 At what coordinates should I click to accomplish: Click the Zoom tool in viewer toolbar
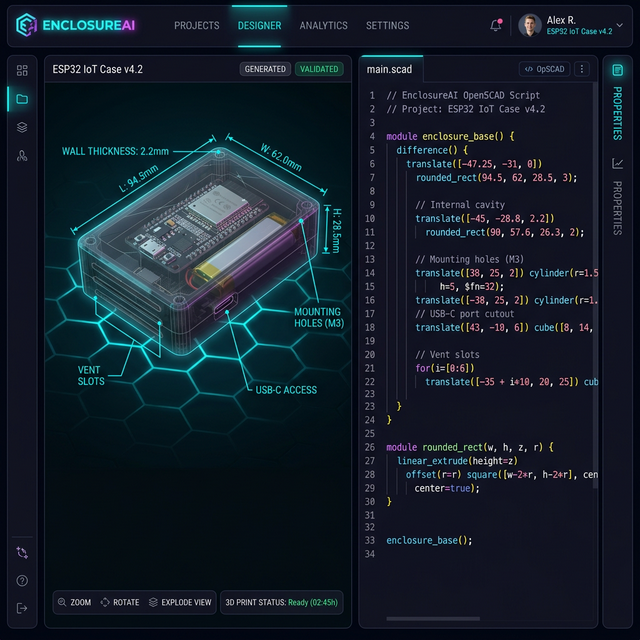[x=75, y=602]
